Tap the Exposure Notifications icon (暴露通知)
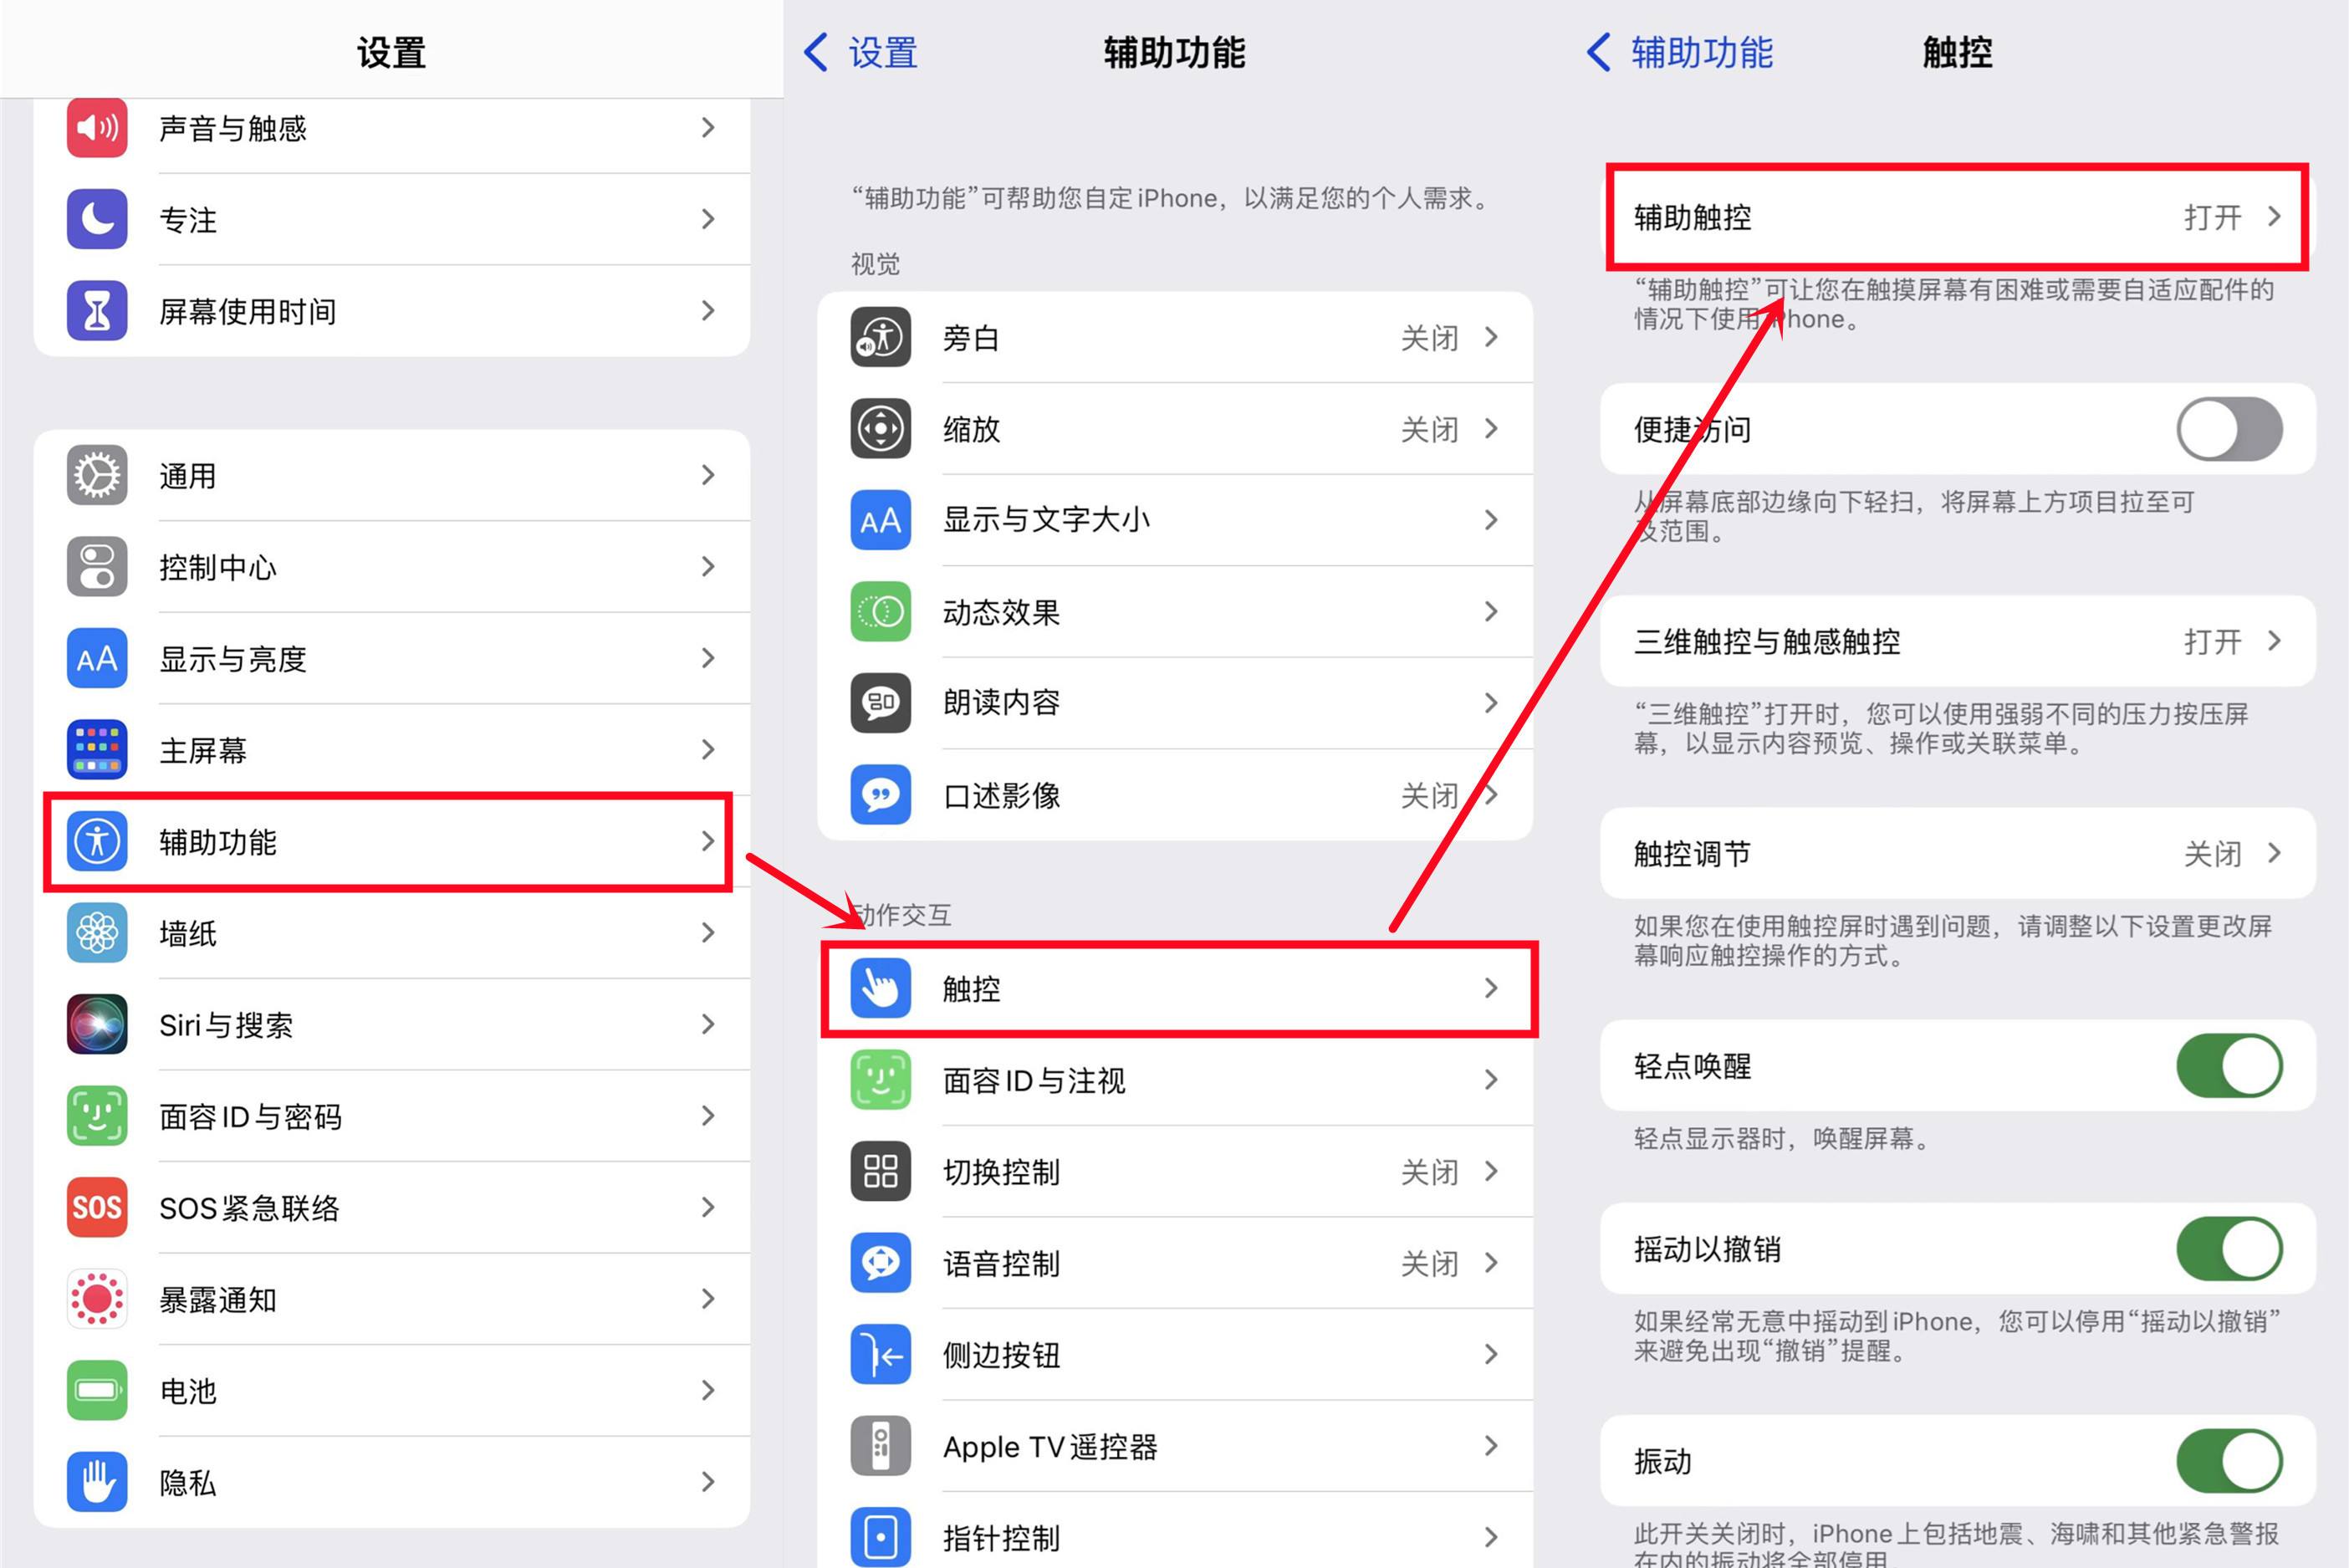Image resolution: width=2349 pixels, height=1568 pixels. [x=97, y=1299]
